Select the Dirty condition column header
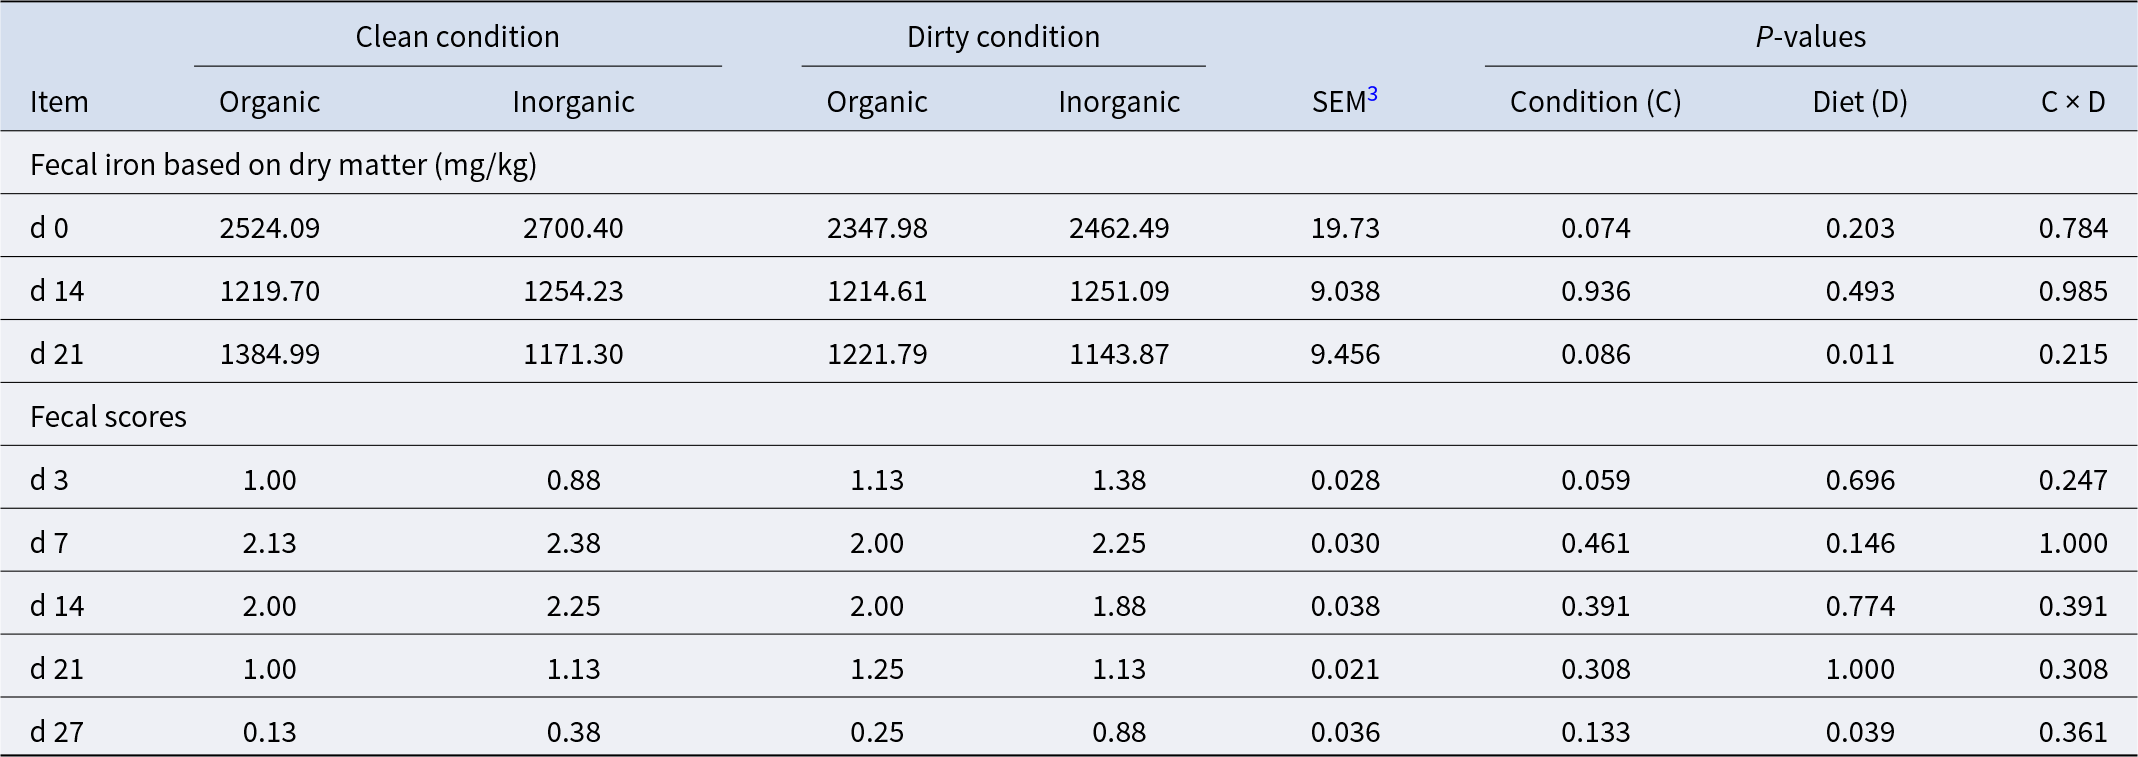 pyautogui.click(x=1003, y=37)
